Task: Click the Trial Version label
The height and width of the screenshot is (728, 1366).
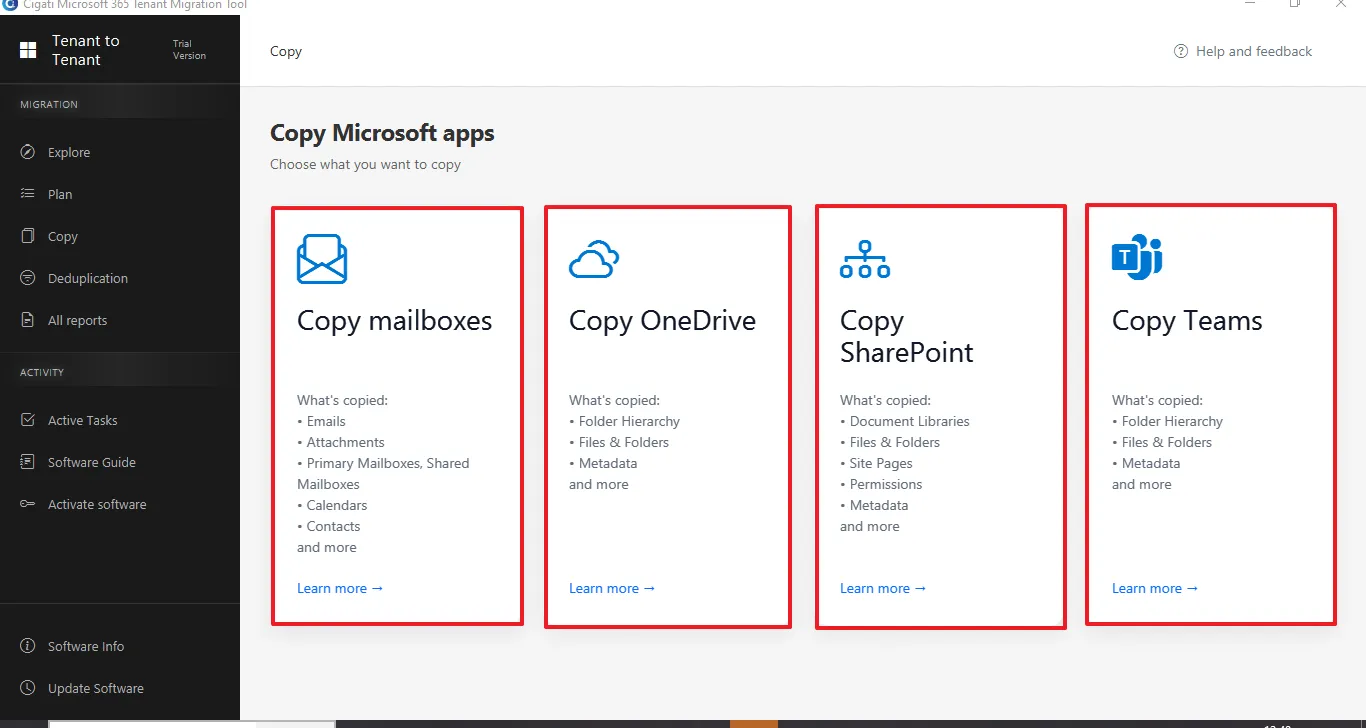Action: click(x=189, y=50)
